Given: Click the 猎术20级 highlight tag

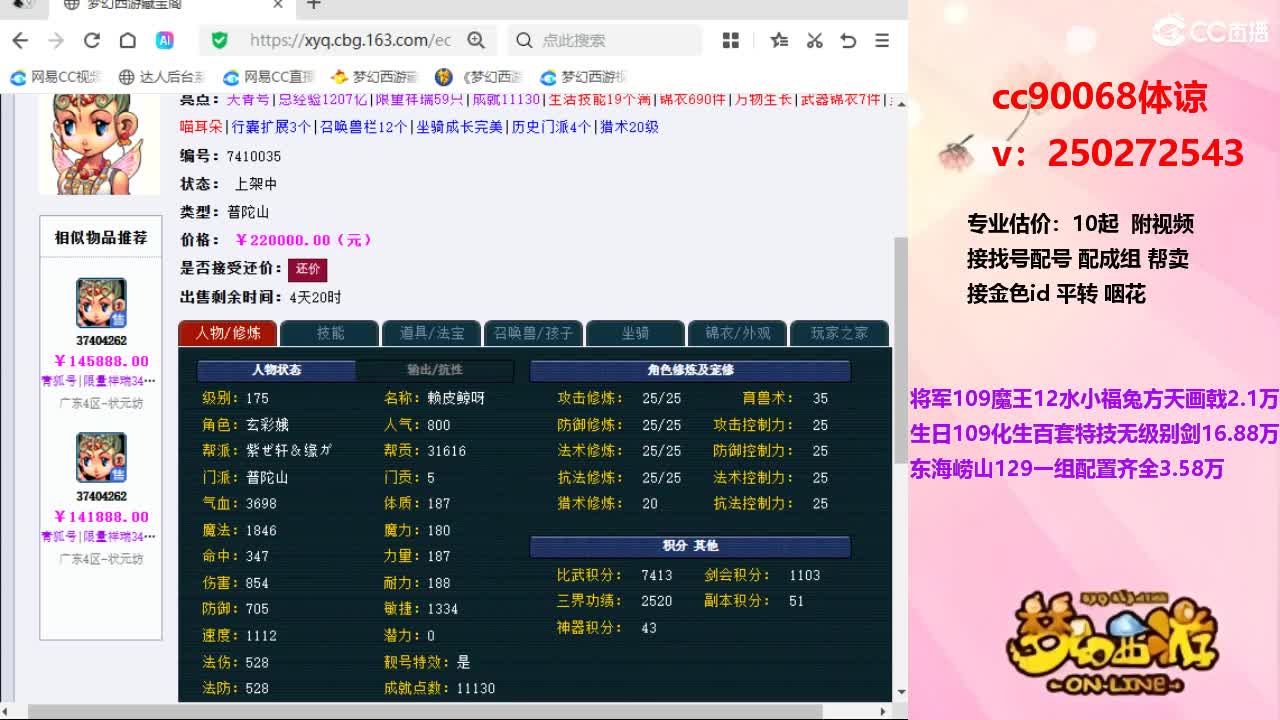Looking at the screenshot, I should (x=629, y=127).
